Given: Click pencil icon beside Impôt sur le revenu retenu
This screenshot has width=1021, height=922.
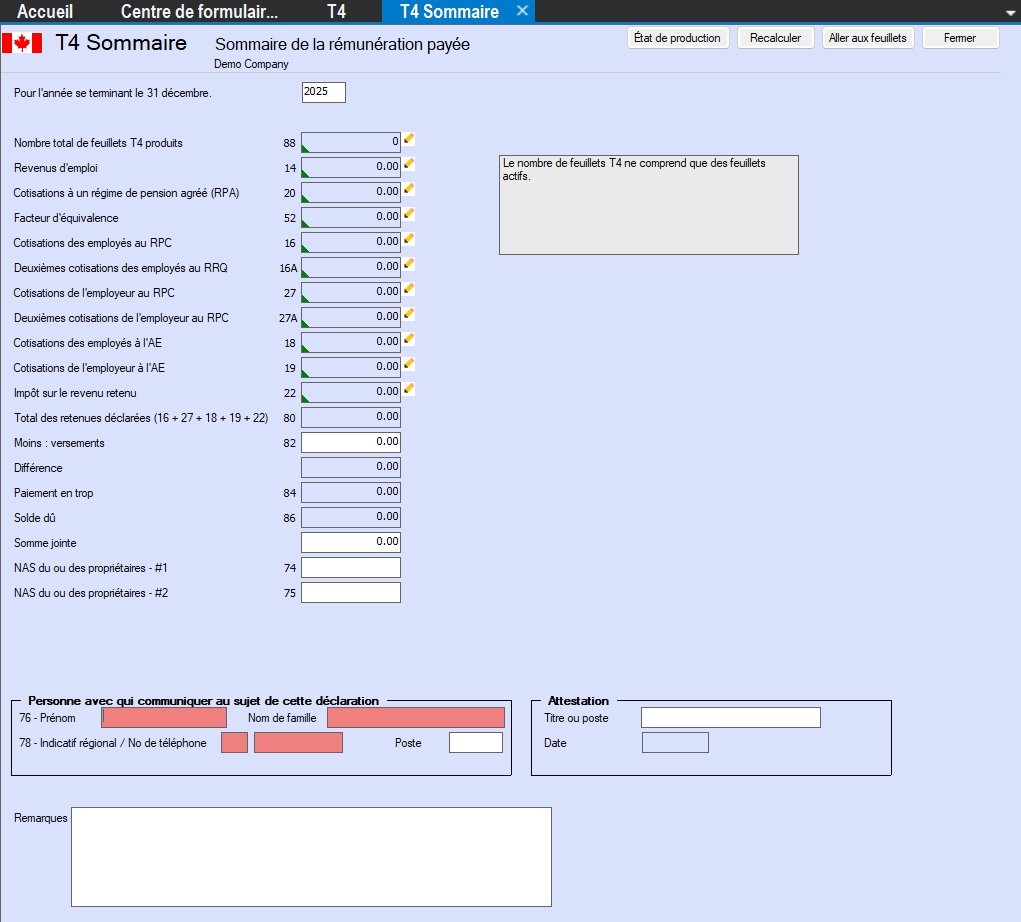Looking at the screenshot, I should pyautogui.click(x=409, y=390).
